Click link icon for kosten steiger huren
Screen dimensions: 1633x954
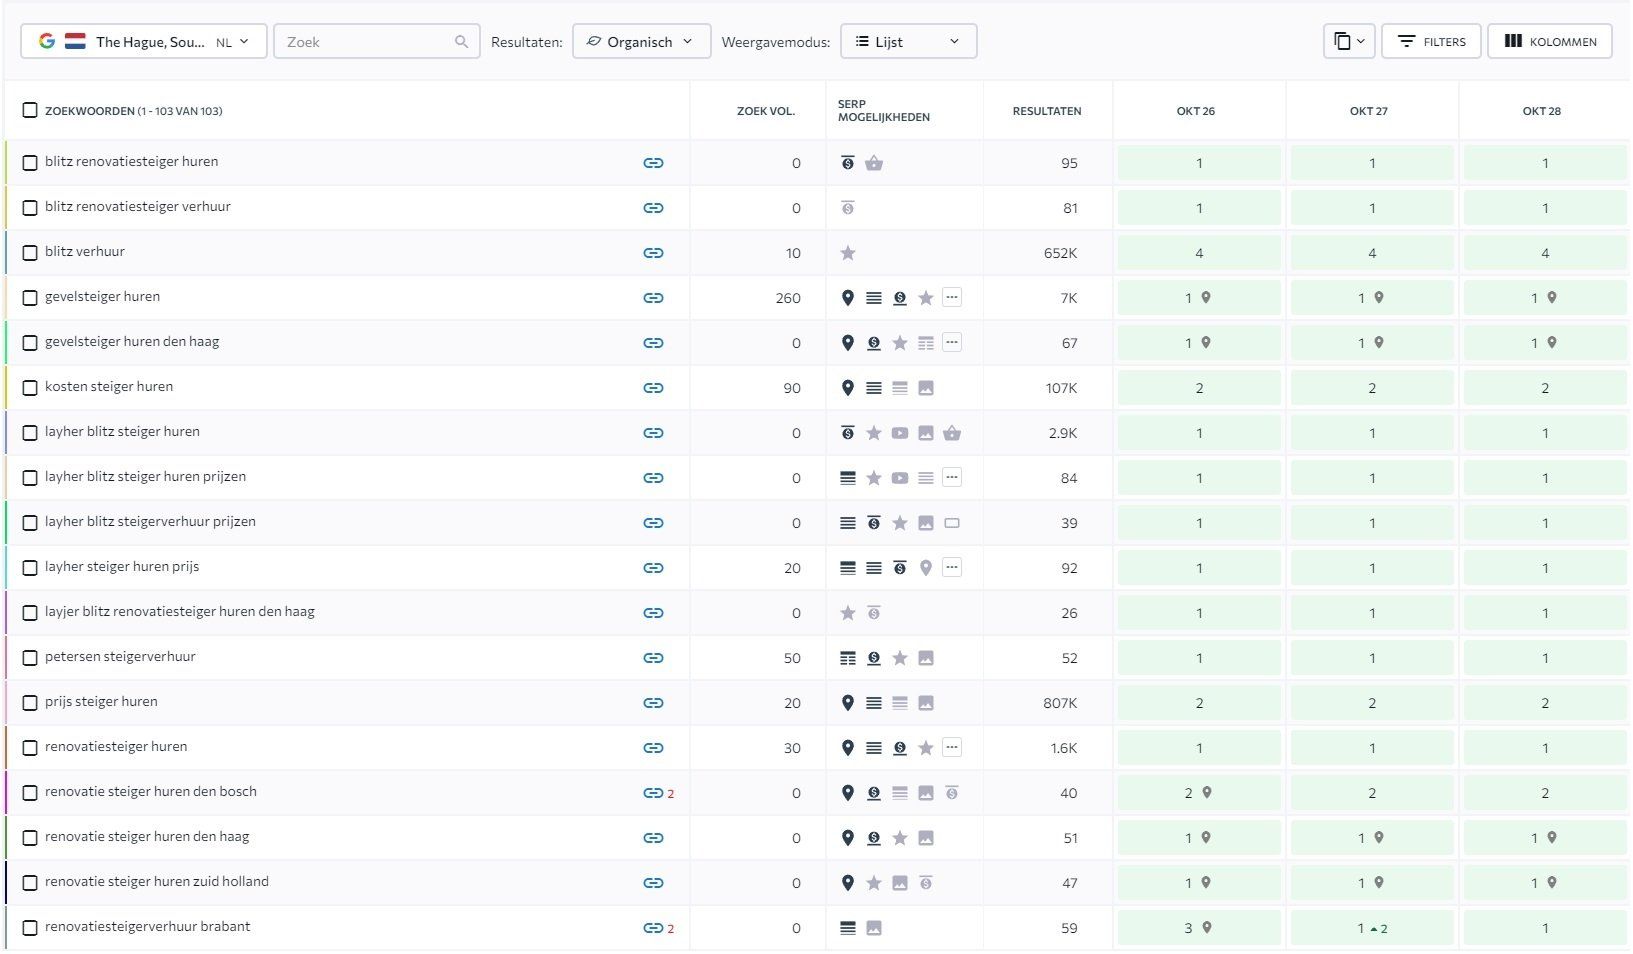653,388
